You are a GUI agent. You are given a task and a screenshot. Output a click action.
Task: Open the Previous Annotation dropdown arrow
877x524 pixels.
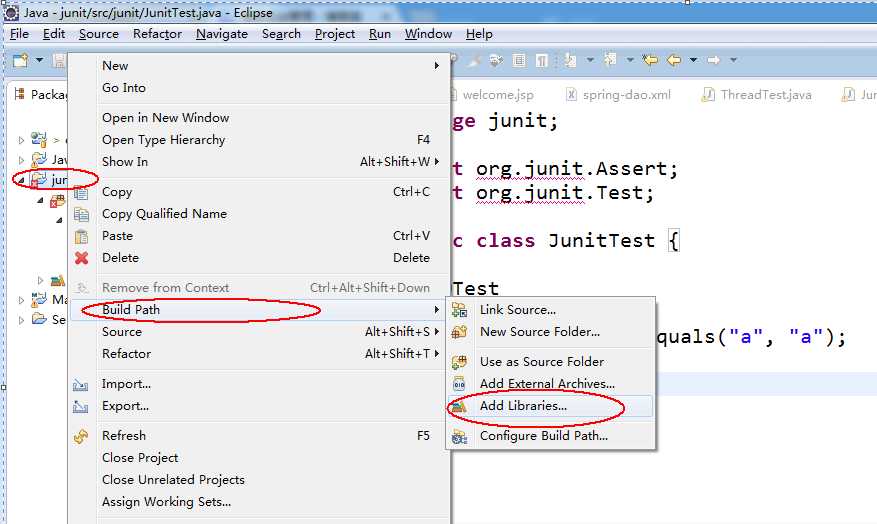[x=630, y=60]
